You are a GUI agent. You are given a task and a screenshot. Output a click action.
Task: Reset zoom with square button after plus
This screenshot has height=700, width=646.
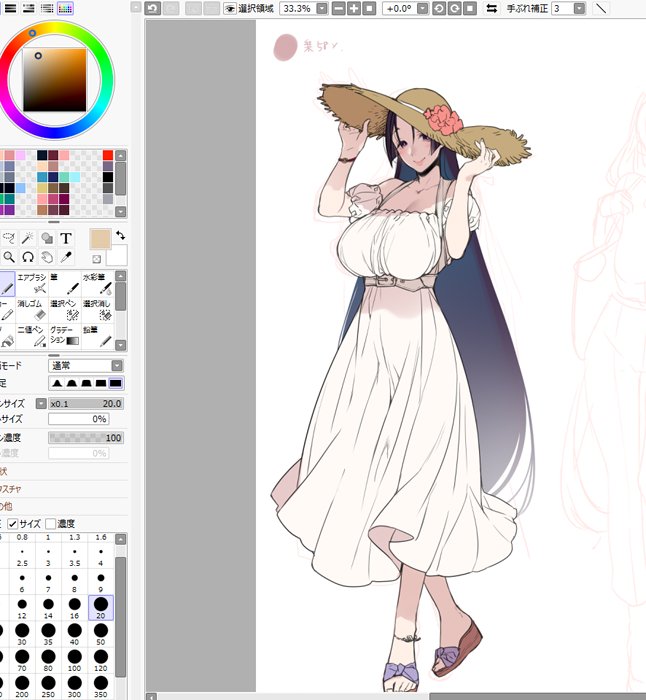pyautogui.click(x=369, y=8)
